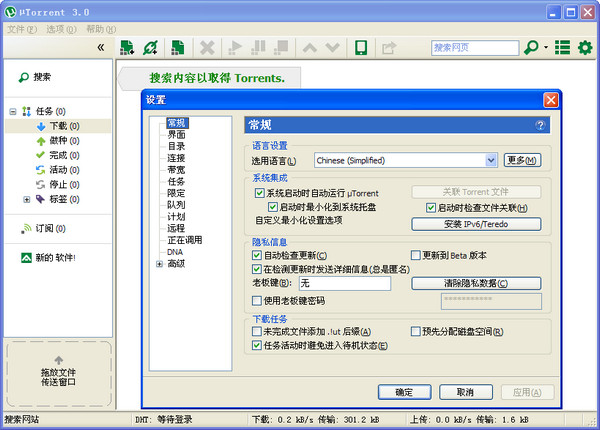Toggle the list view icon in toolbar
This screenshot has height=430, width=600.
(x=563, y=47)
